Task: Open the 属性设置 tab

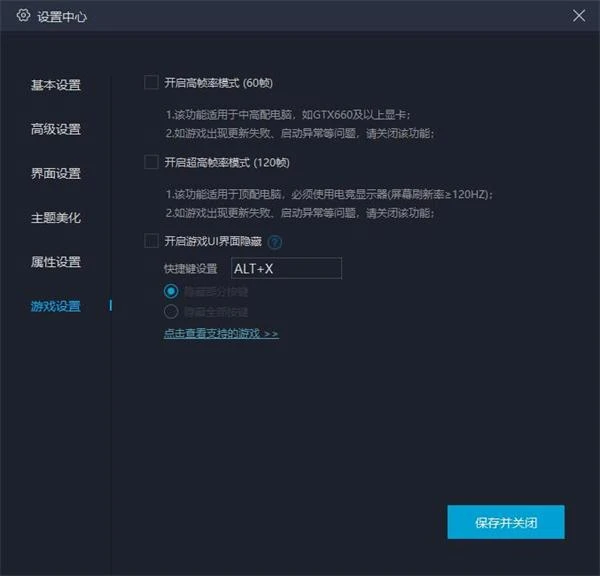Action: 56,262
